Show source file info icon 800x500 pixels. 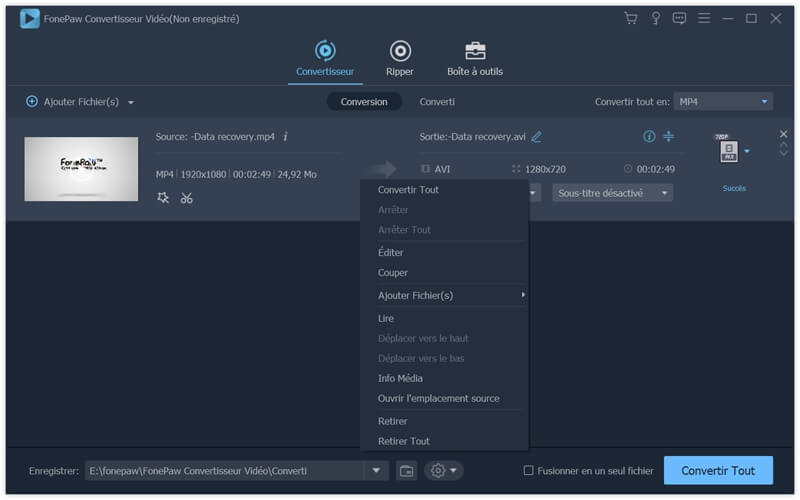(x=286, y=137)
